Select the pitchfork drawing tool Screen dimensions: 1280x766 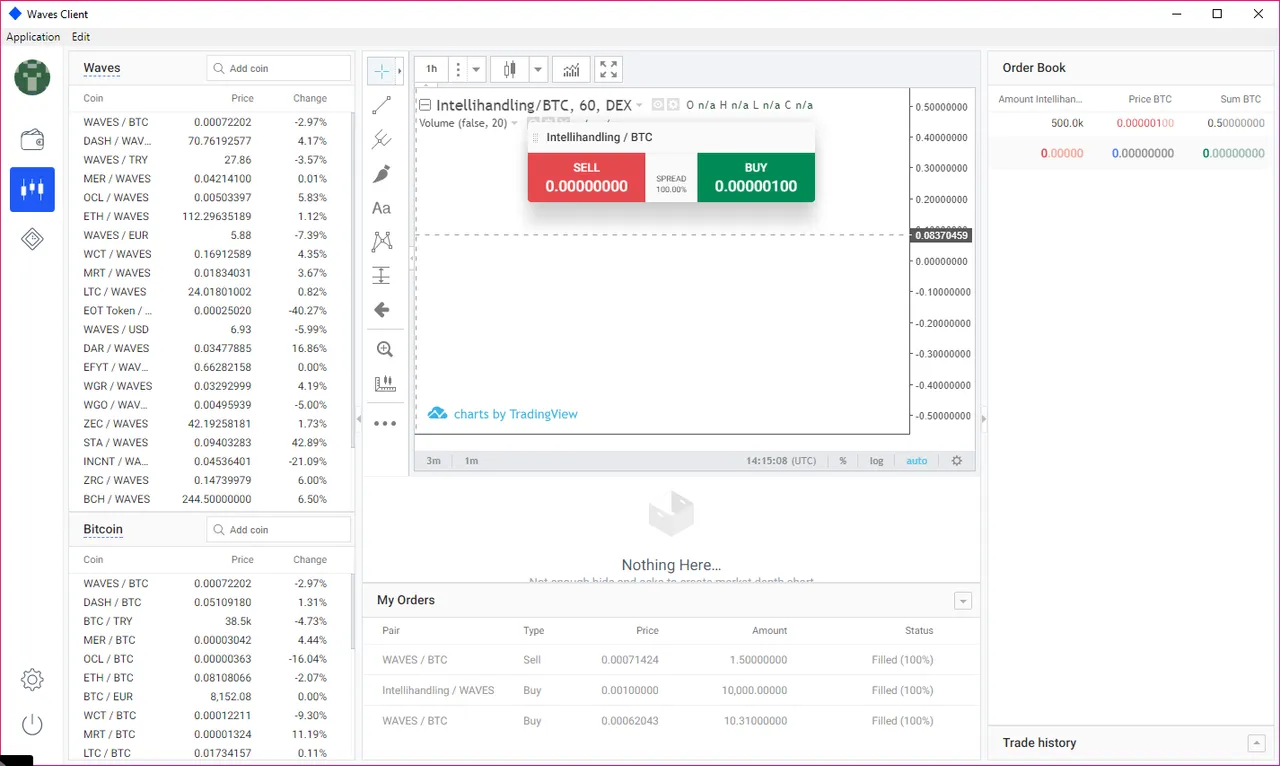pos(382,139)
